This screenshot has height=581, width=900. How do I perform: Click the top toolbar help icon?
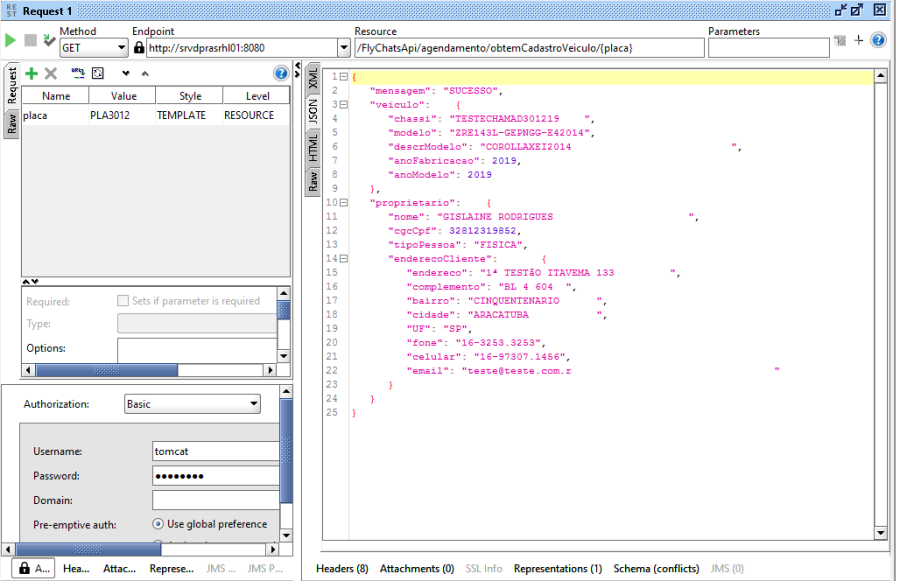coord(878,40)
